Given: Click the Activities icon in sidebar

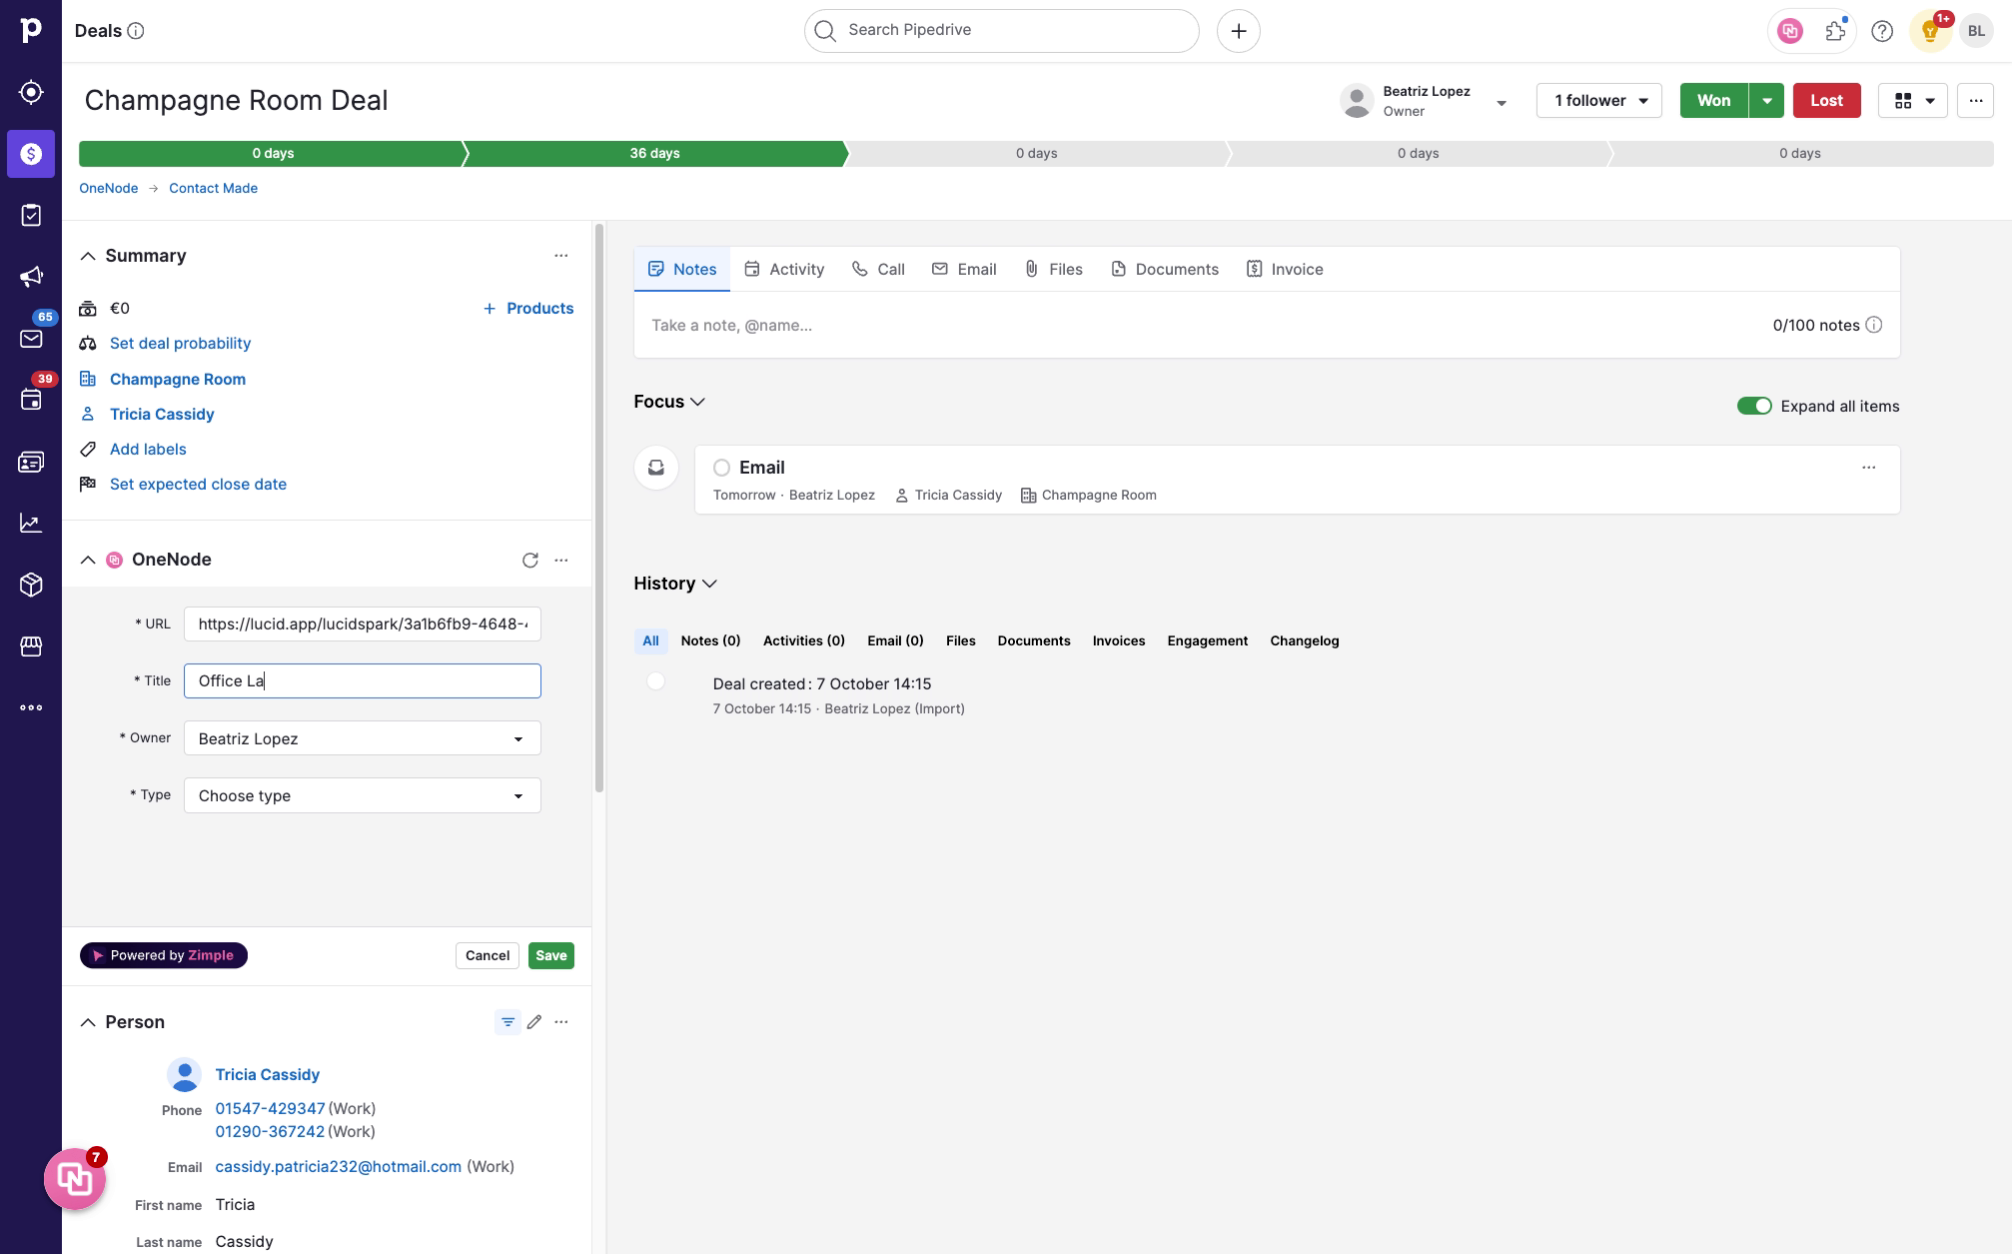Looking at the screenshot, I should point(32,399).
